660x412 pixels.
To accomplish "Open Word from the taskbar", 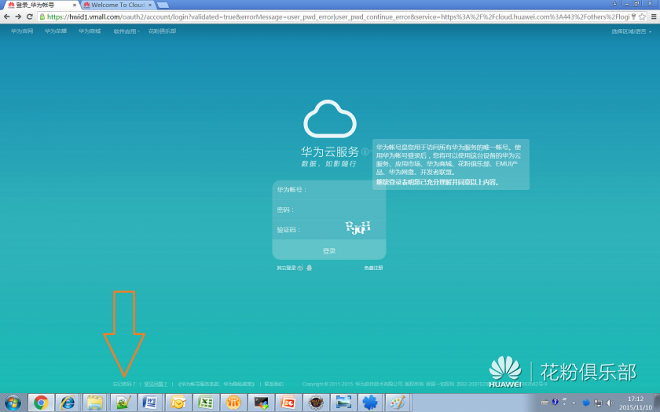I will point(150,403).
